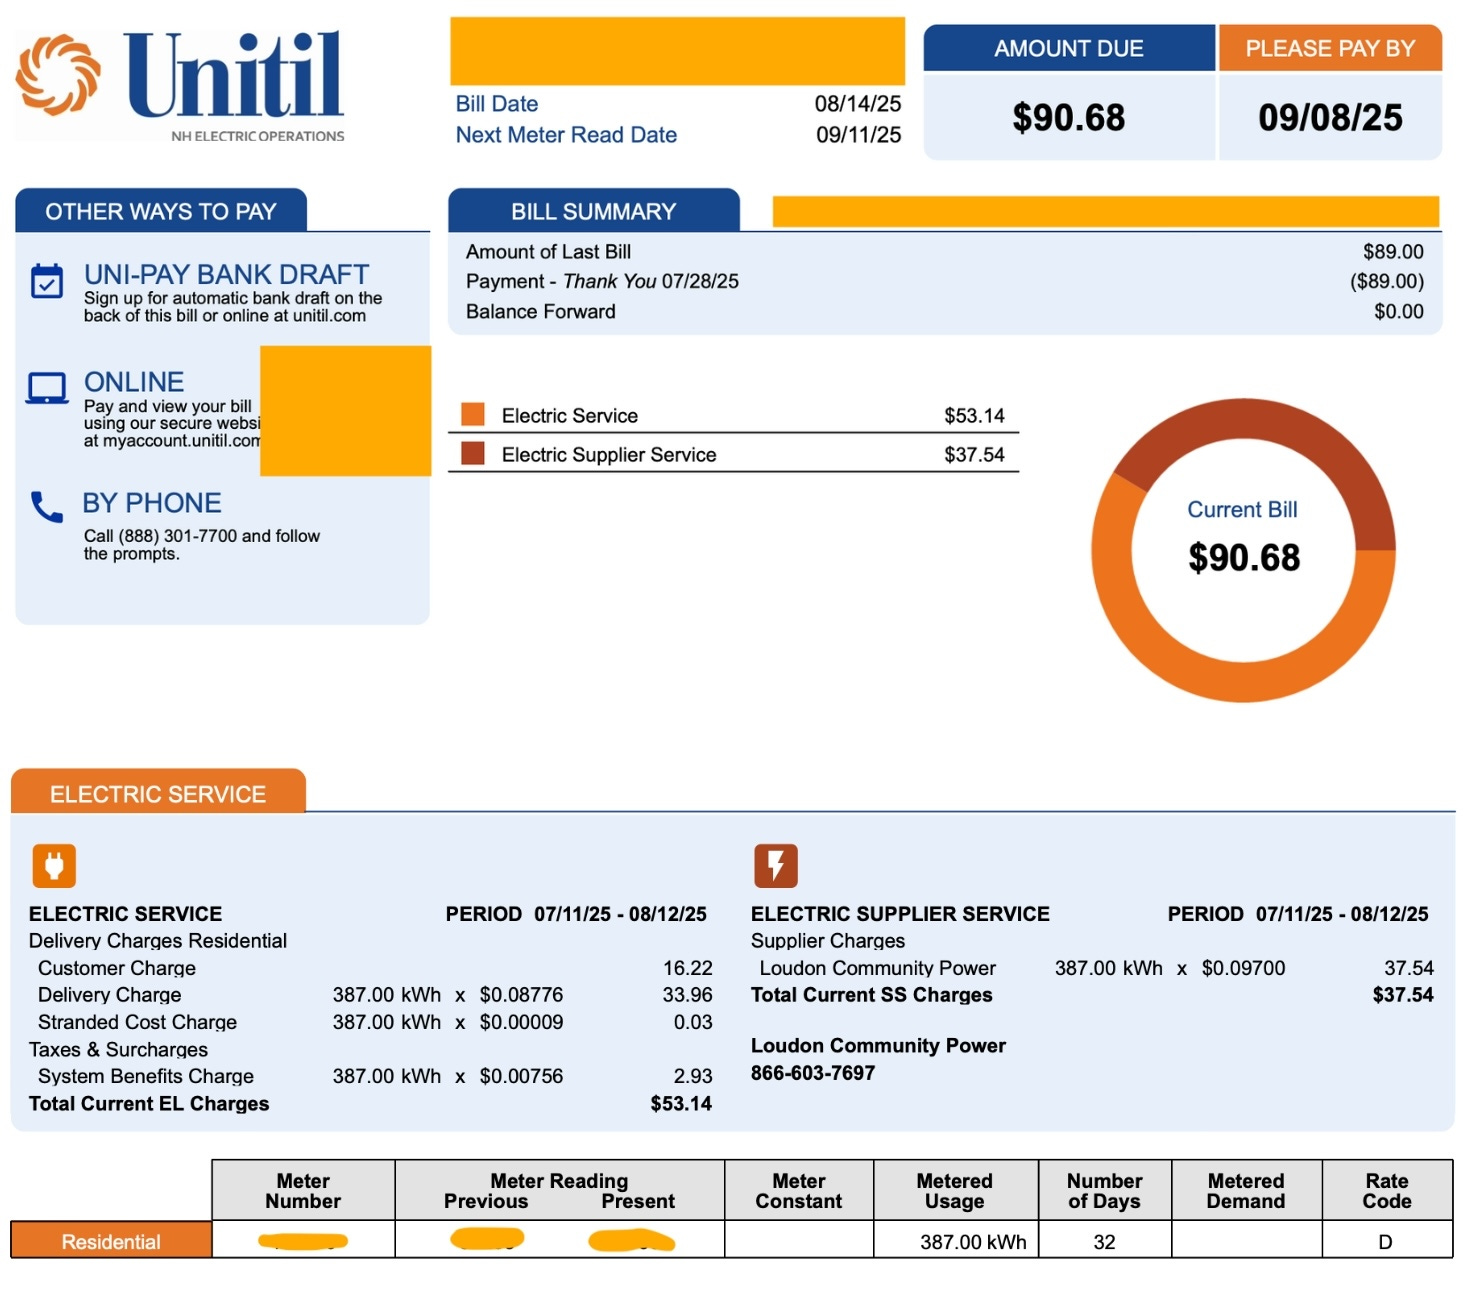
Task: Select the ELECTRIC SERVICE orange tab
Action: 158,793
